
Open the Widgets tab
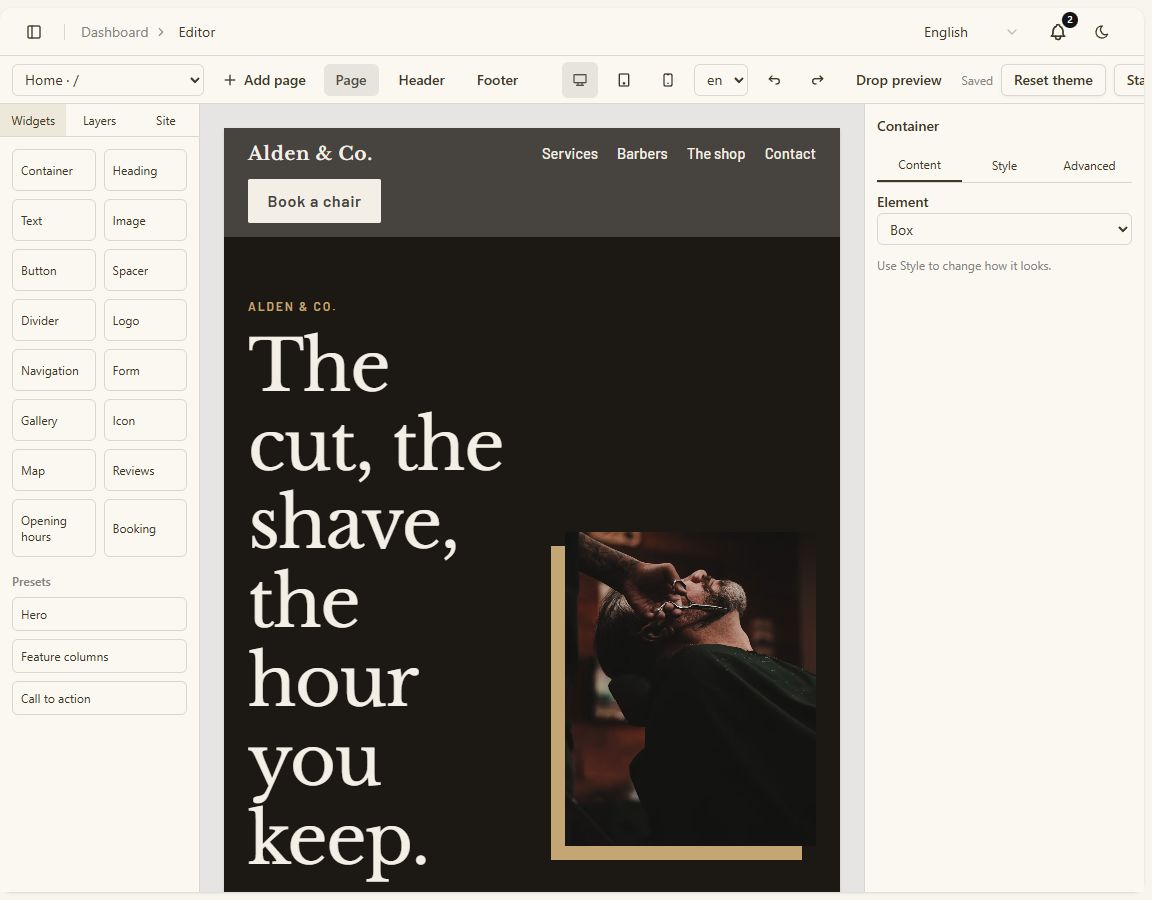[x=33, y=120]
